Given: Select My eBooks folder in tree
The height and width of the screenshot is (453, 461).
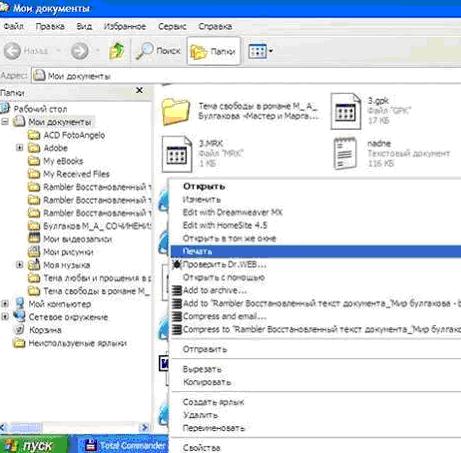Looking at the screenshot, I should coord(63,161).
